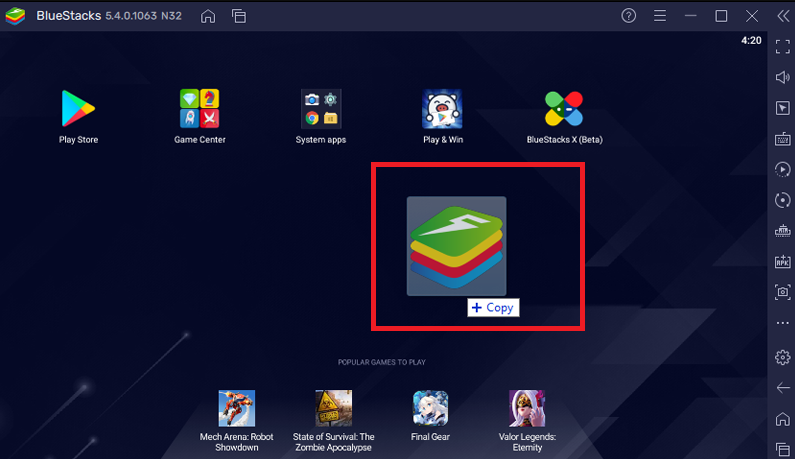Click the sync operations circular icon

[x=782, y=200]
